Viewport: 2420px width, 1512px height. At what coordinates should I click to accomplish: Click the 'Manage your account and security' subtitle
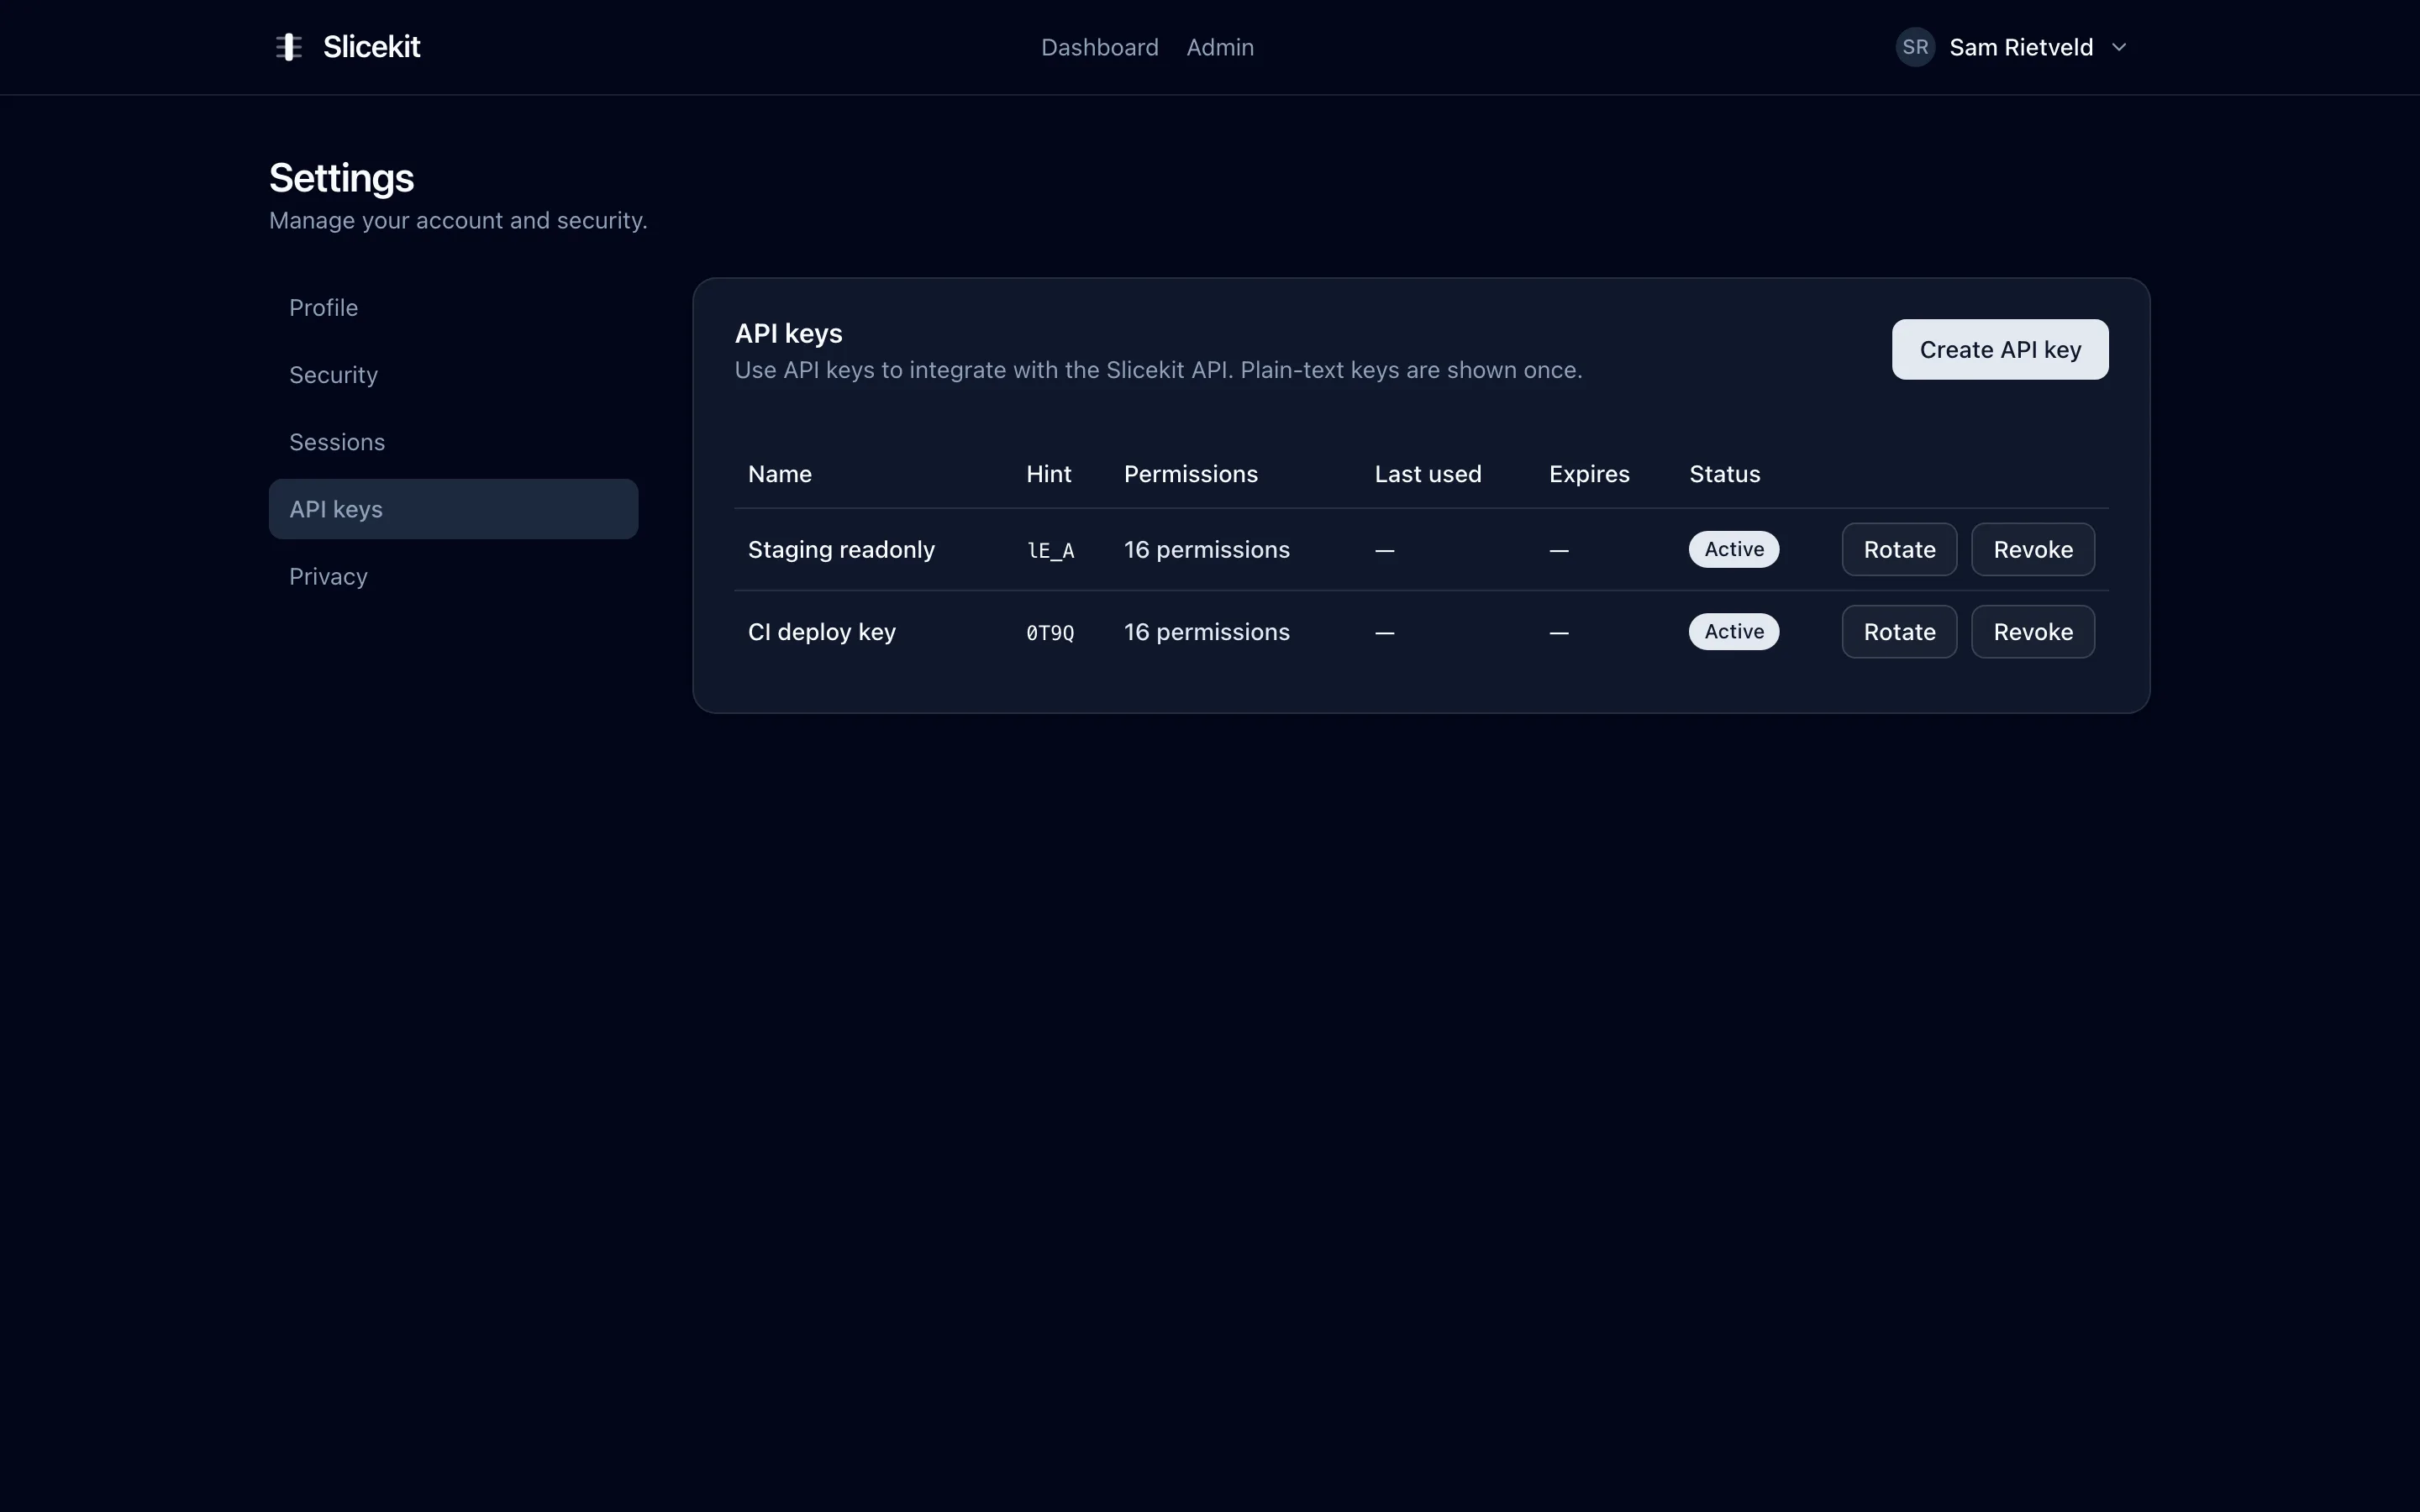click(x=458, y=220)
